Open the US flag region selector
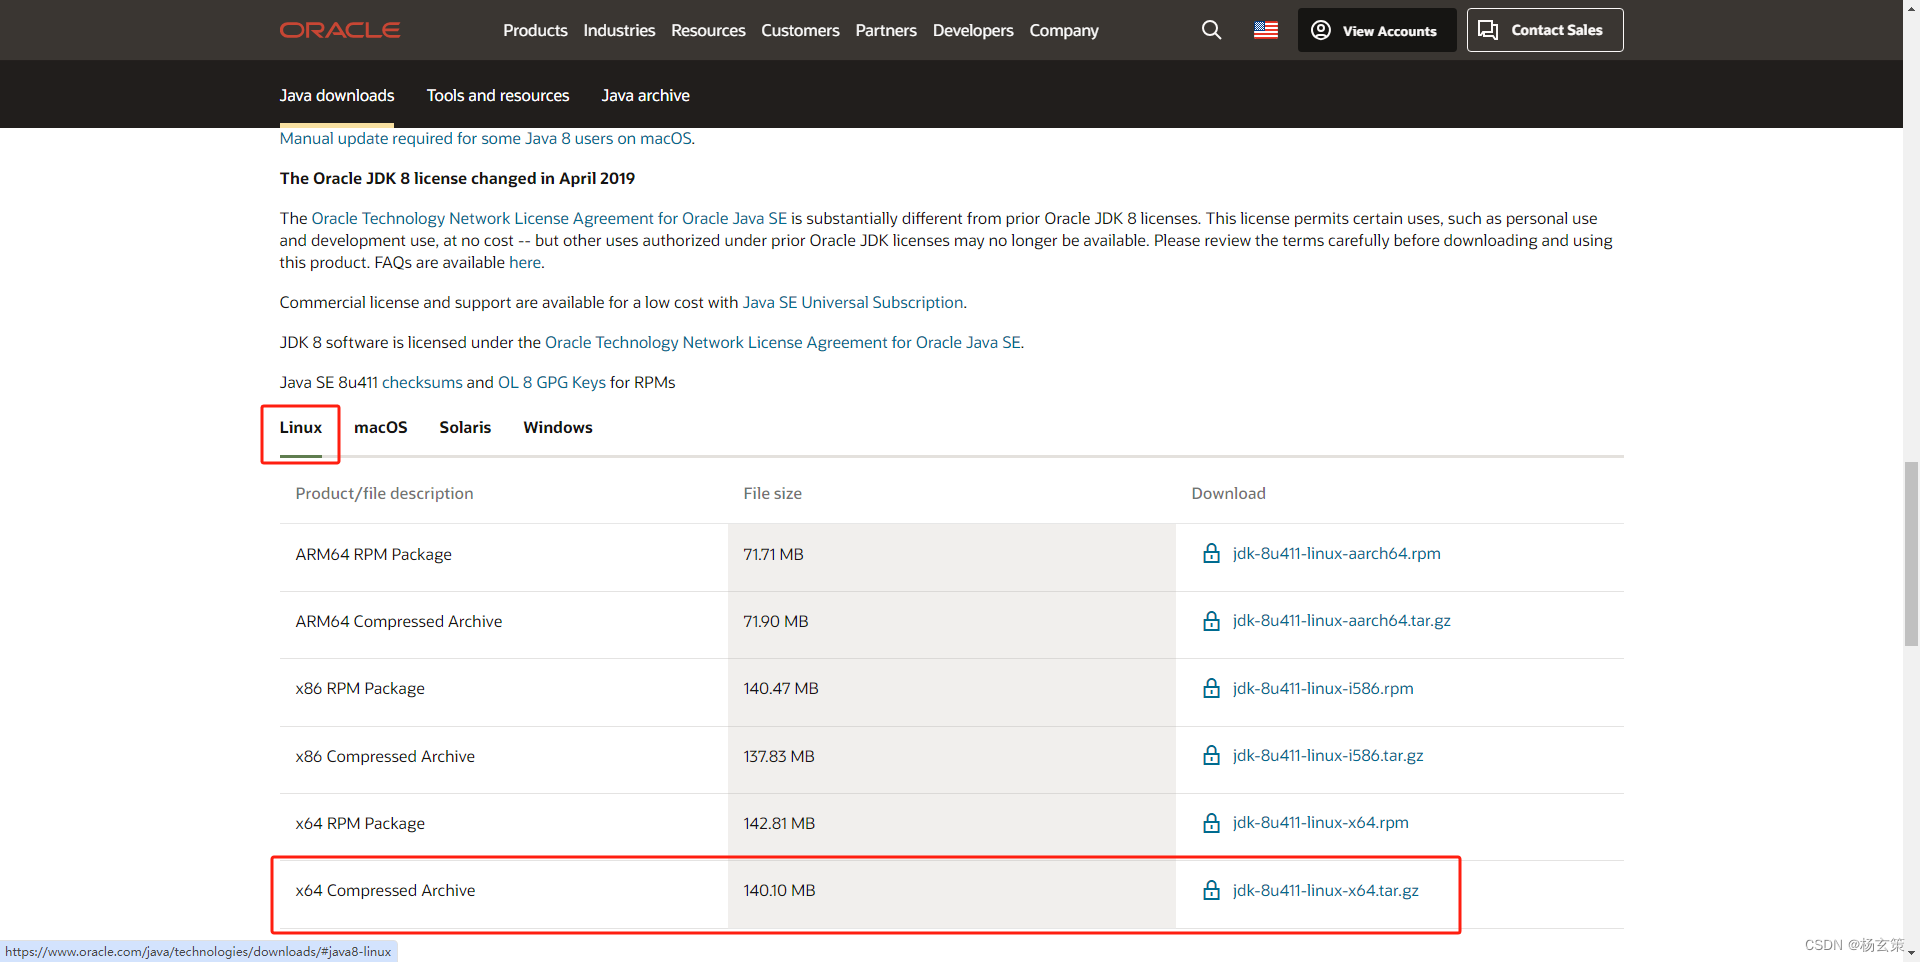Screen dimensions: 1920x962 [1265, 30]
